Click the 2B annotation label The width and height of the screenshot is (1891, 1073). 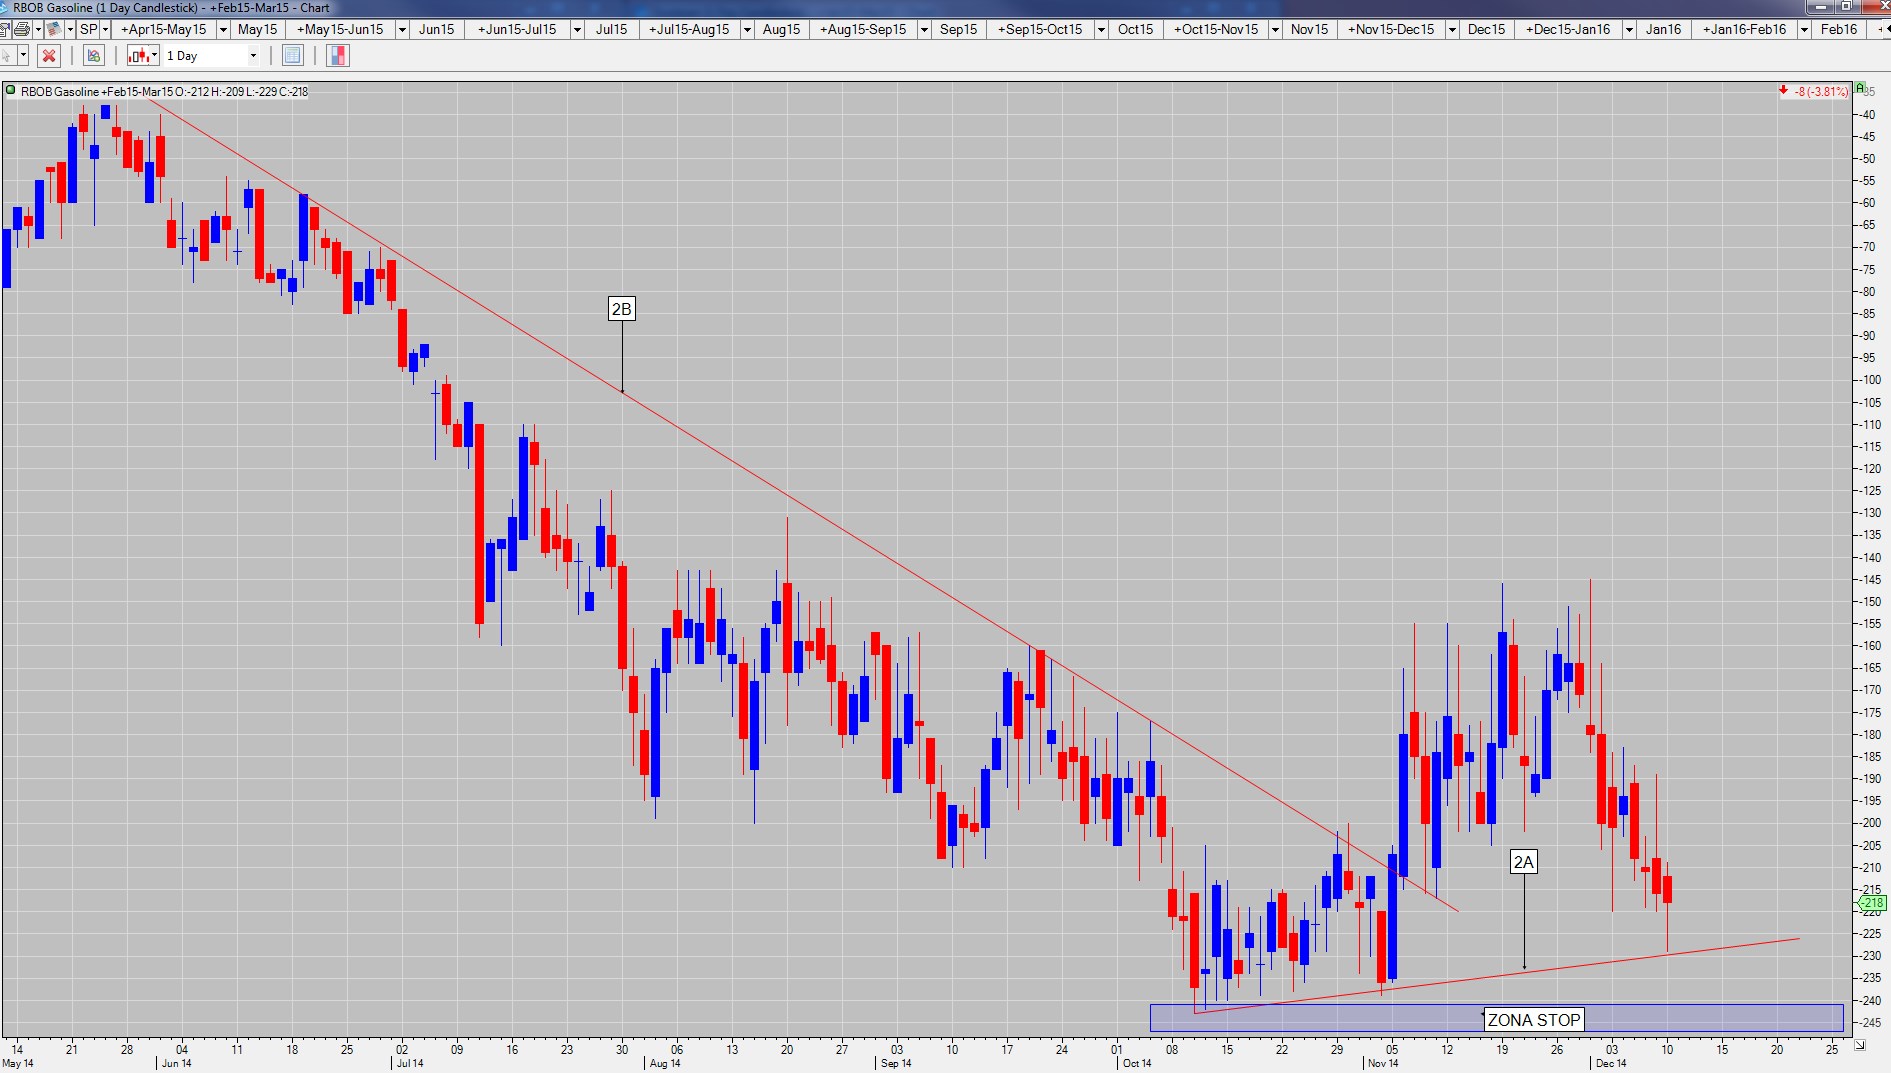(x=621, y=309)
